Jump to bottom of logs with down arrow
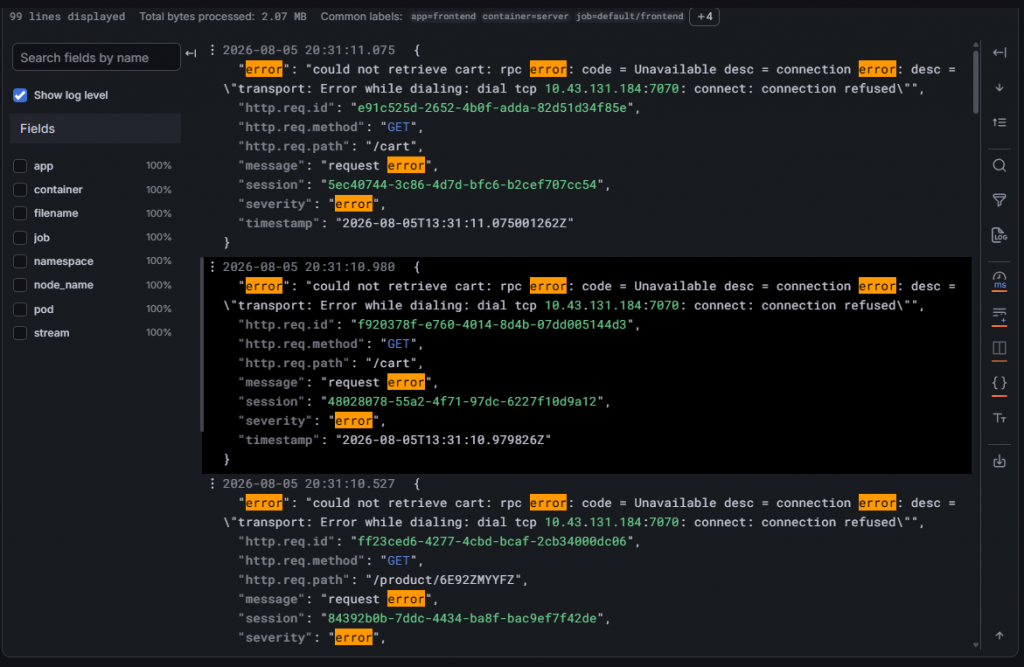 pyautogui.click(x=999, y=88)
